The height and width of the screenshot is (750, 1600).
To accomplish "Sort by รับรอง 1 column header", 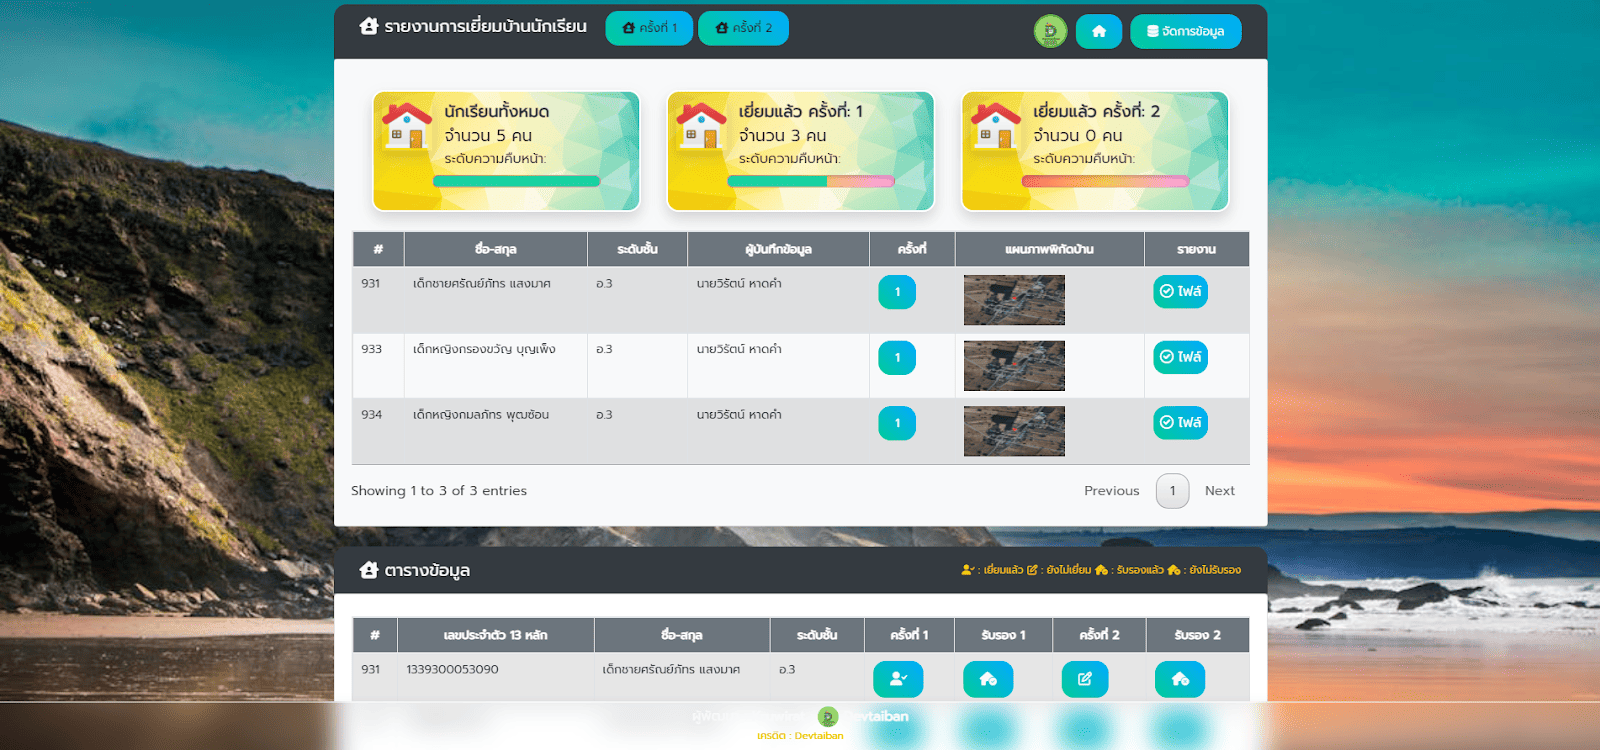I will [1003, 635].
